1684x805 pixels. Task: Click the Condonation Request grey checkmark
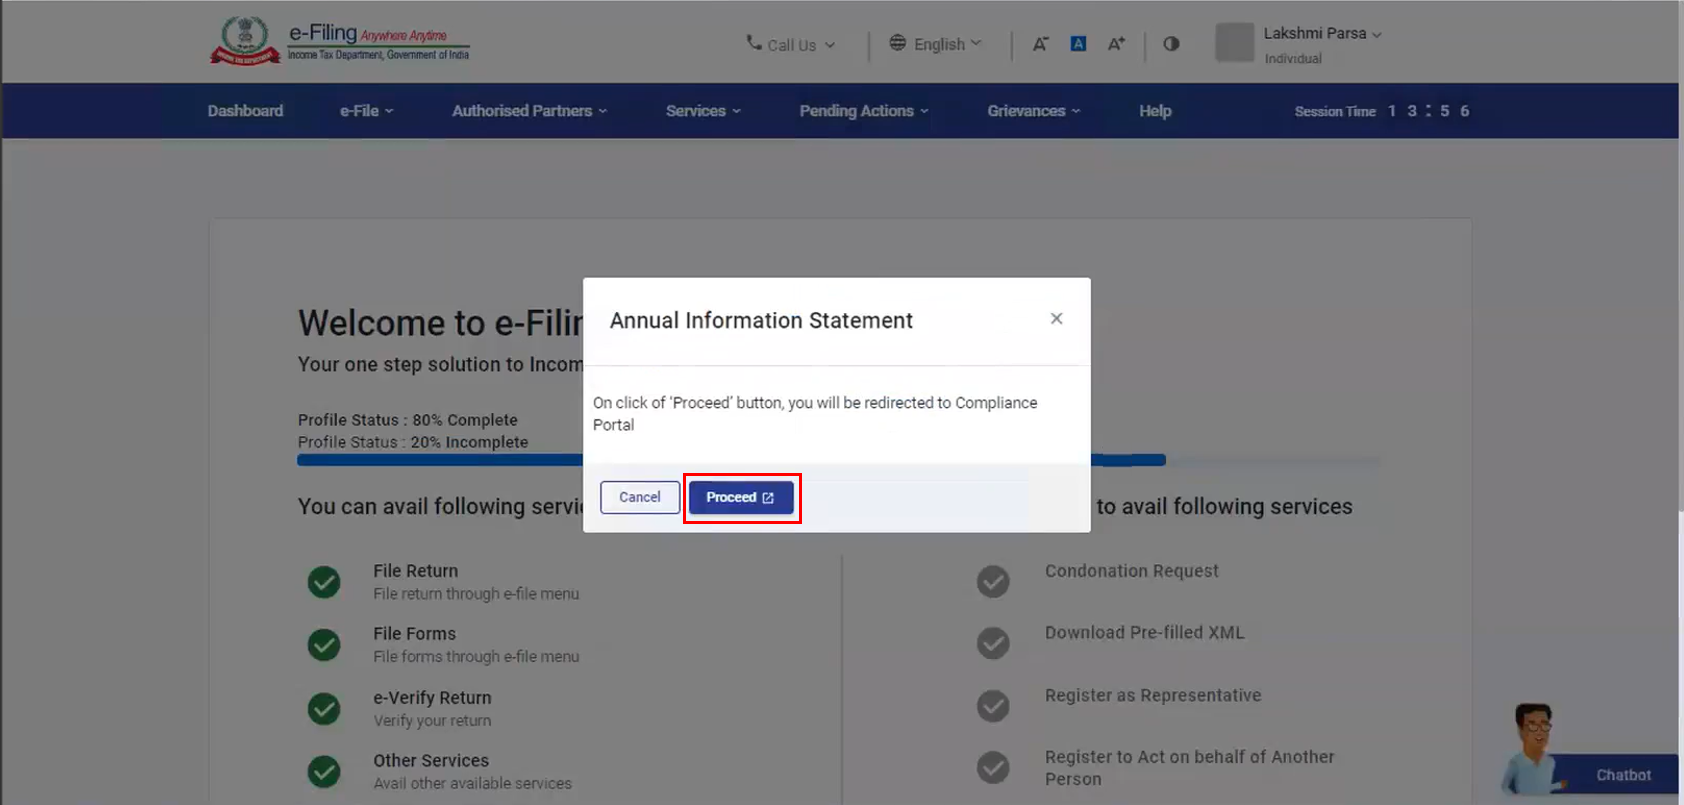993,581
